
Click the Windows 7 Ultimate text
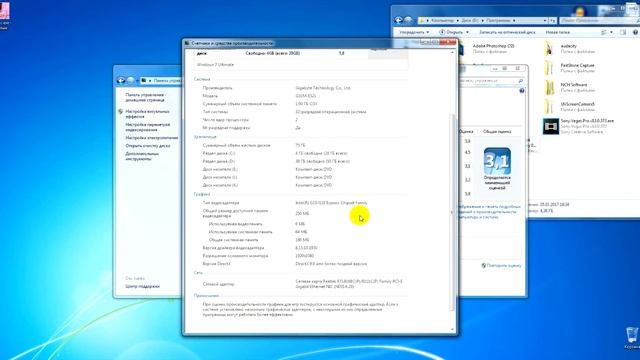point(215,64)
